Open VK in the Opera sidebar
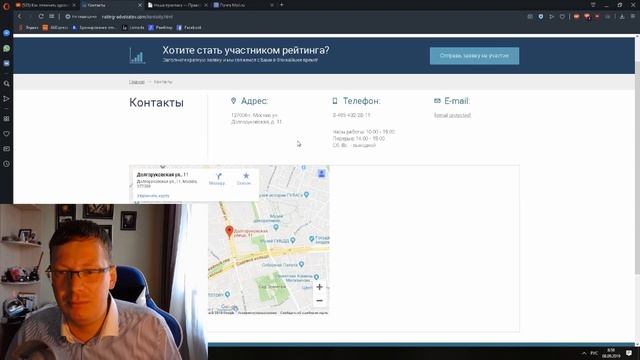Image resolution: width=640 pixels, height=360 pixels. click(x=6, y=63)
